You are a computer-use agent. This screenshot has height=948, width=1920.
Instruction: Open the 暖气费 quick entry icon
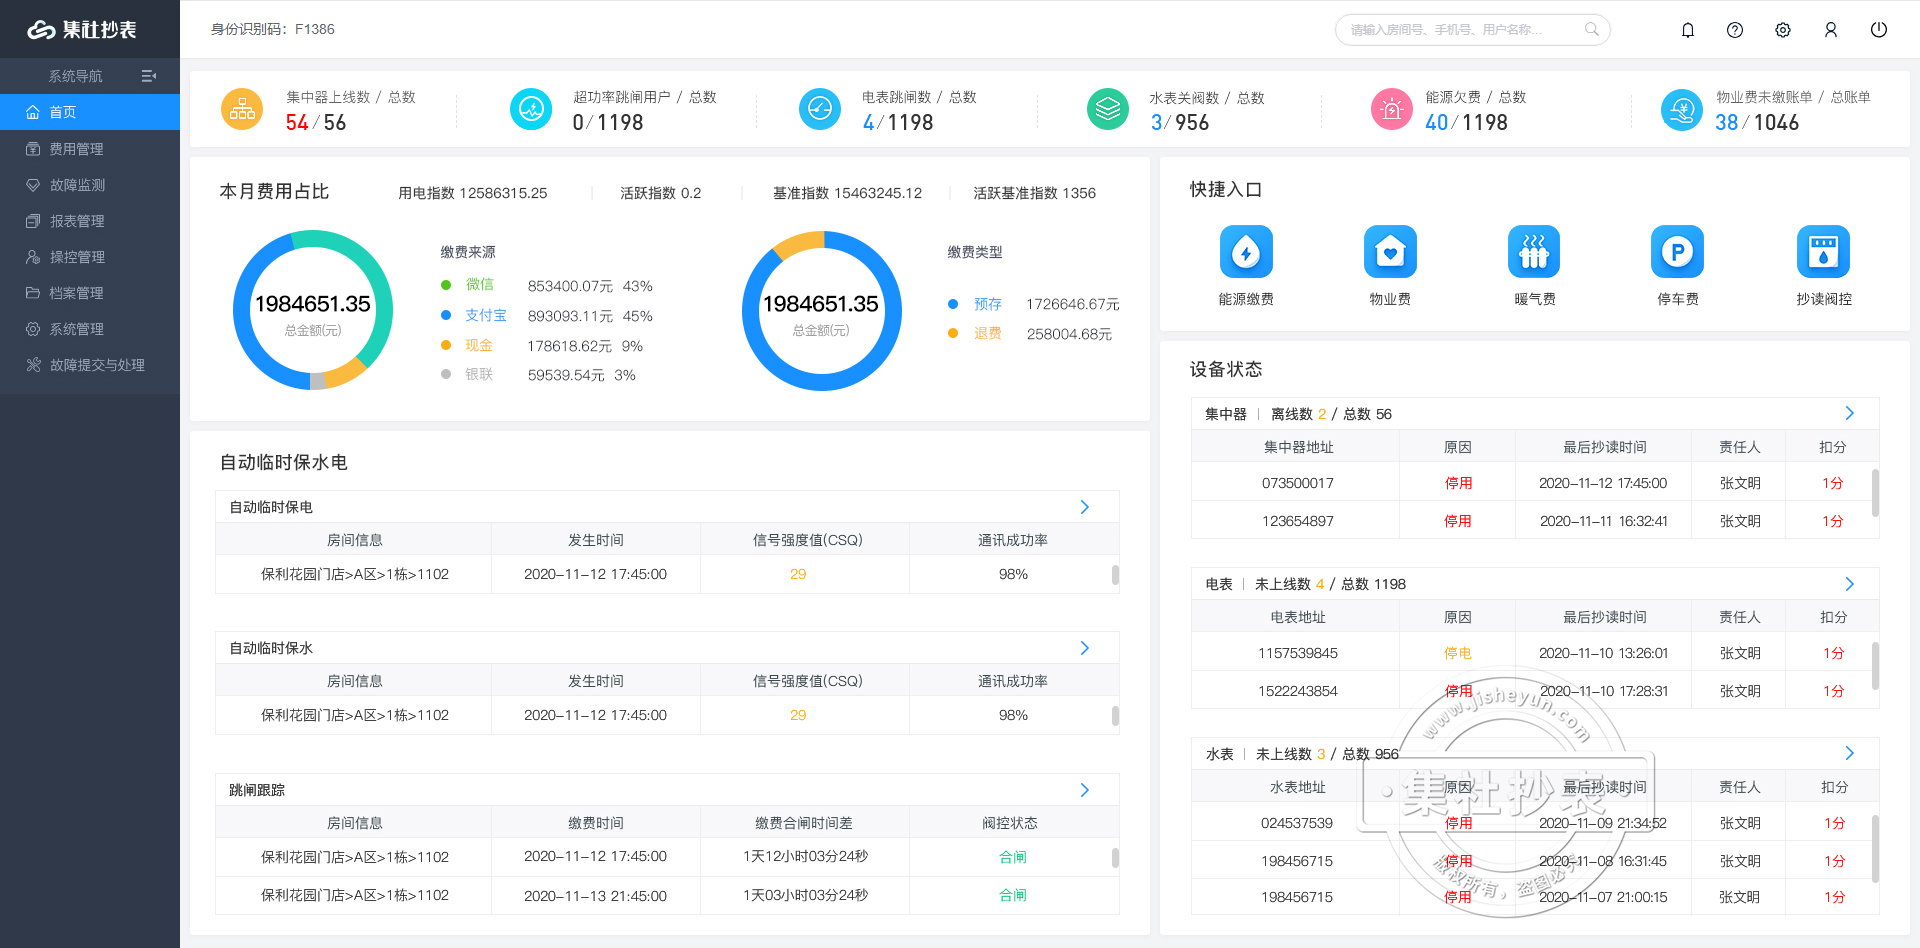click(x=1534, y=252)
